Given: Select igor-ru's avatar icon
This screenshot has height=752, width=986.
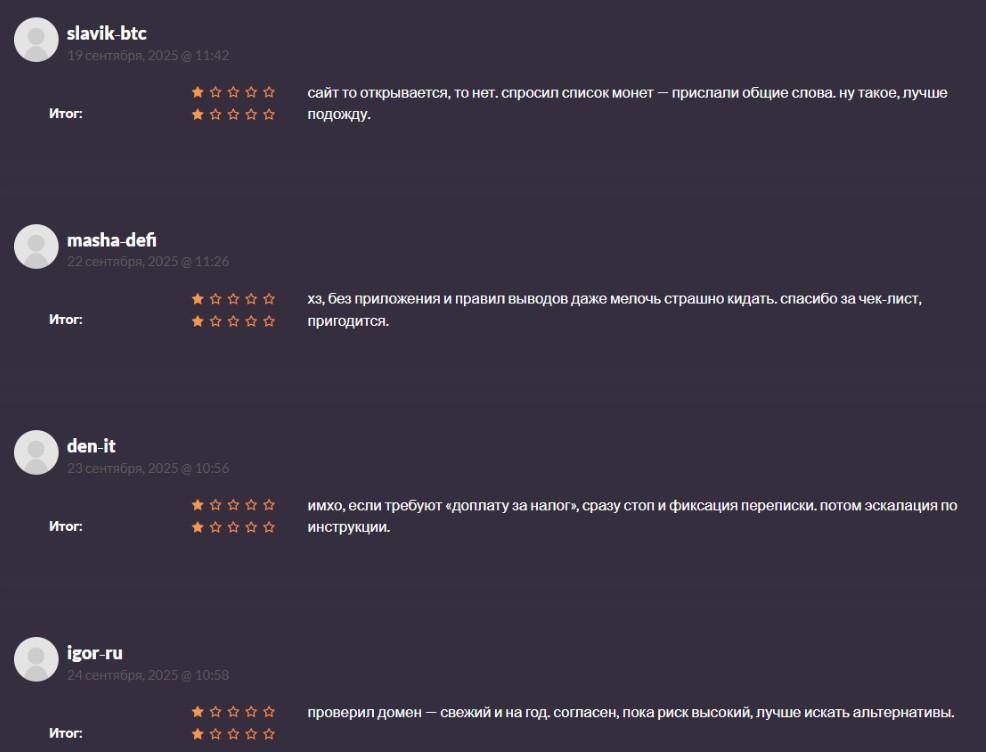Looking at the screenshot, I should pyautogui.click(x=36, y=659).
